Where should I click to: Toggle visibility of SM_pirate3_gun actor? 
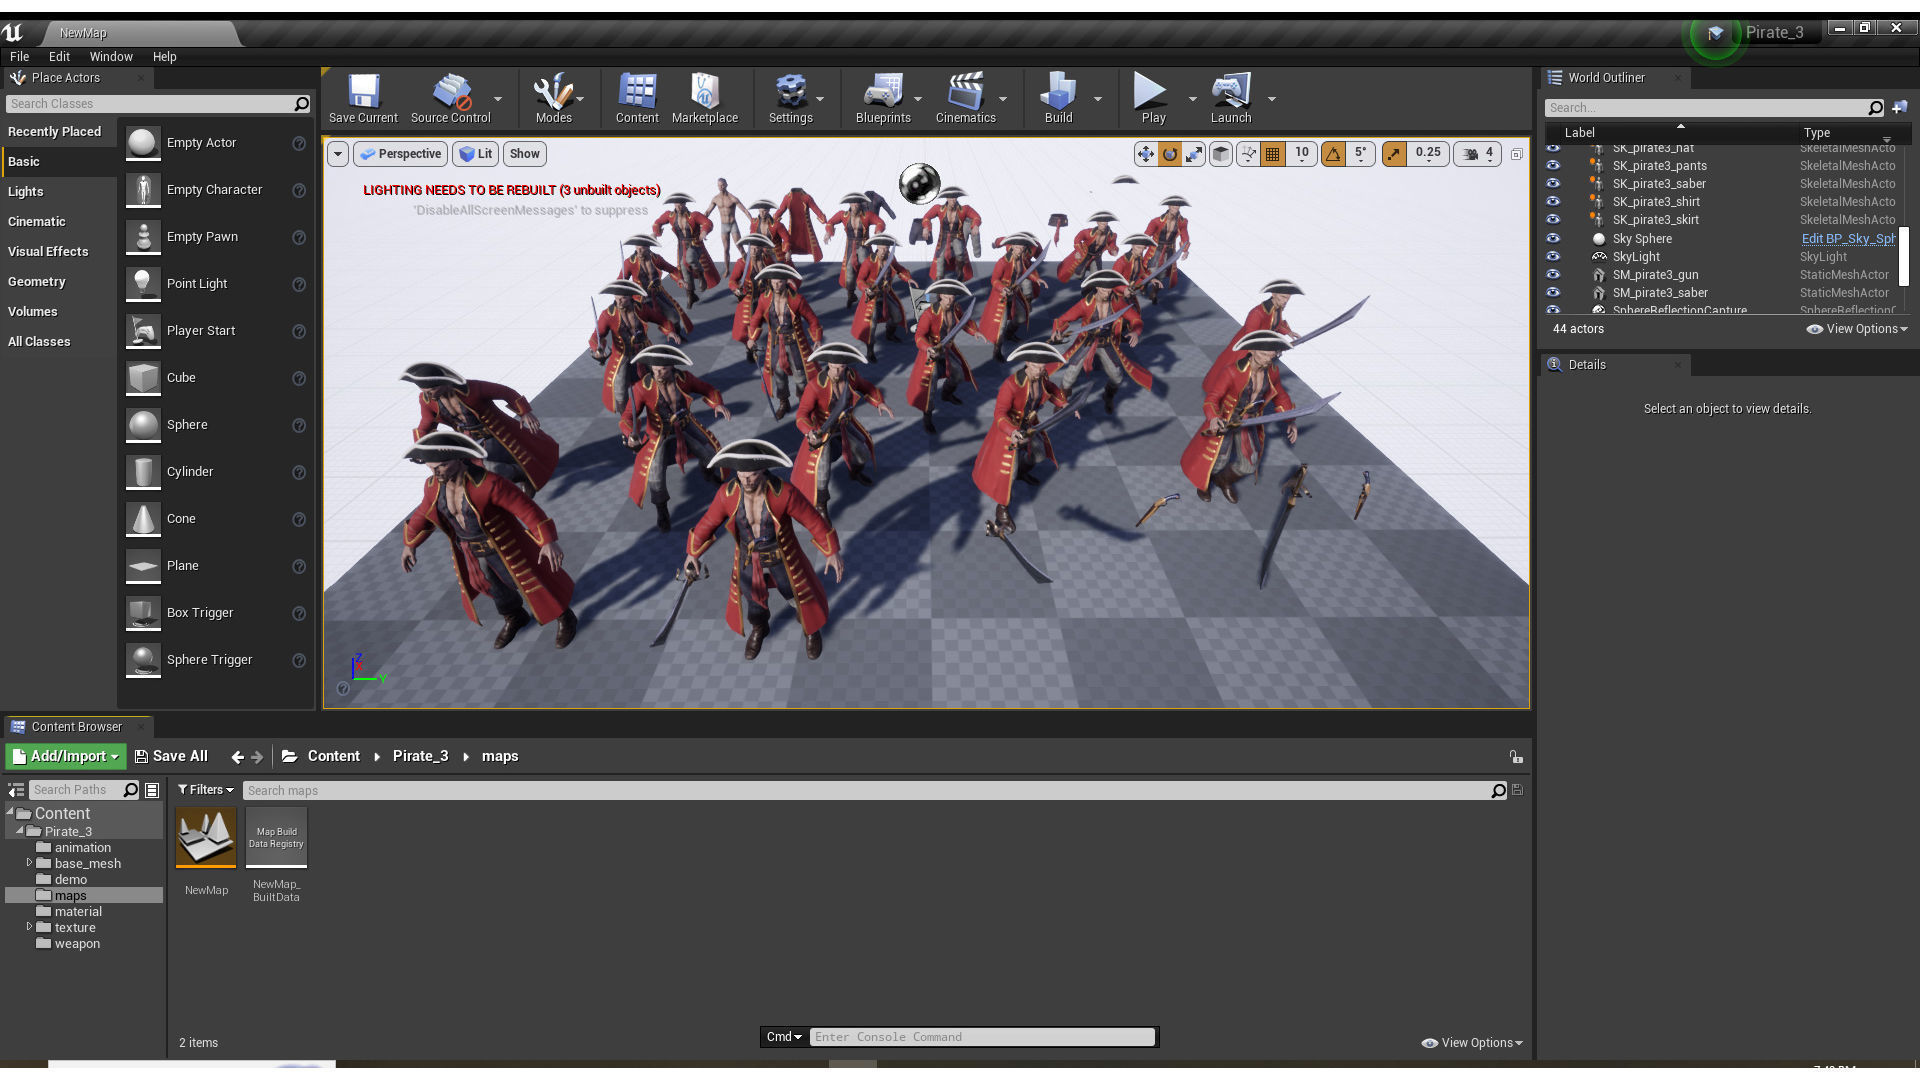point(1553,274)
